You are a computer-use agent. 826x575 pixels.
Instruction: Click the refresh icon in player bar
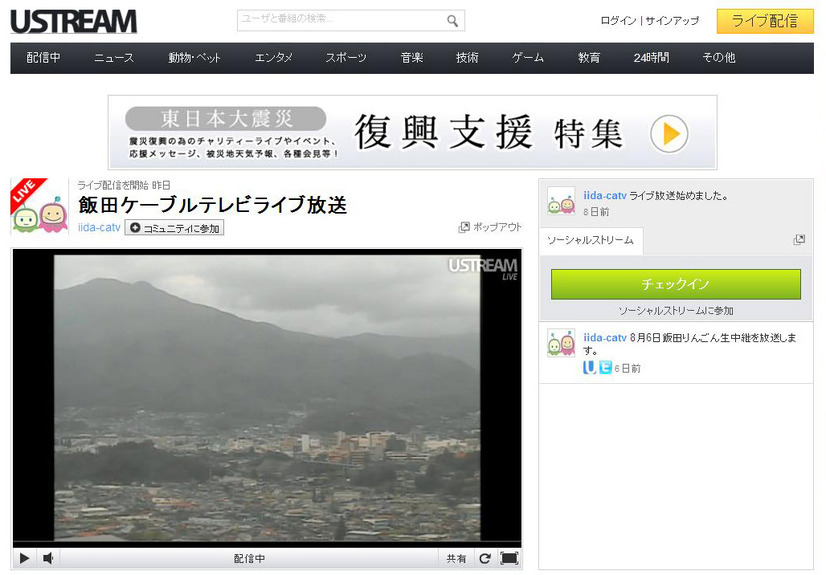[485, 558]
